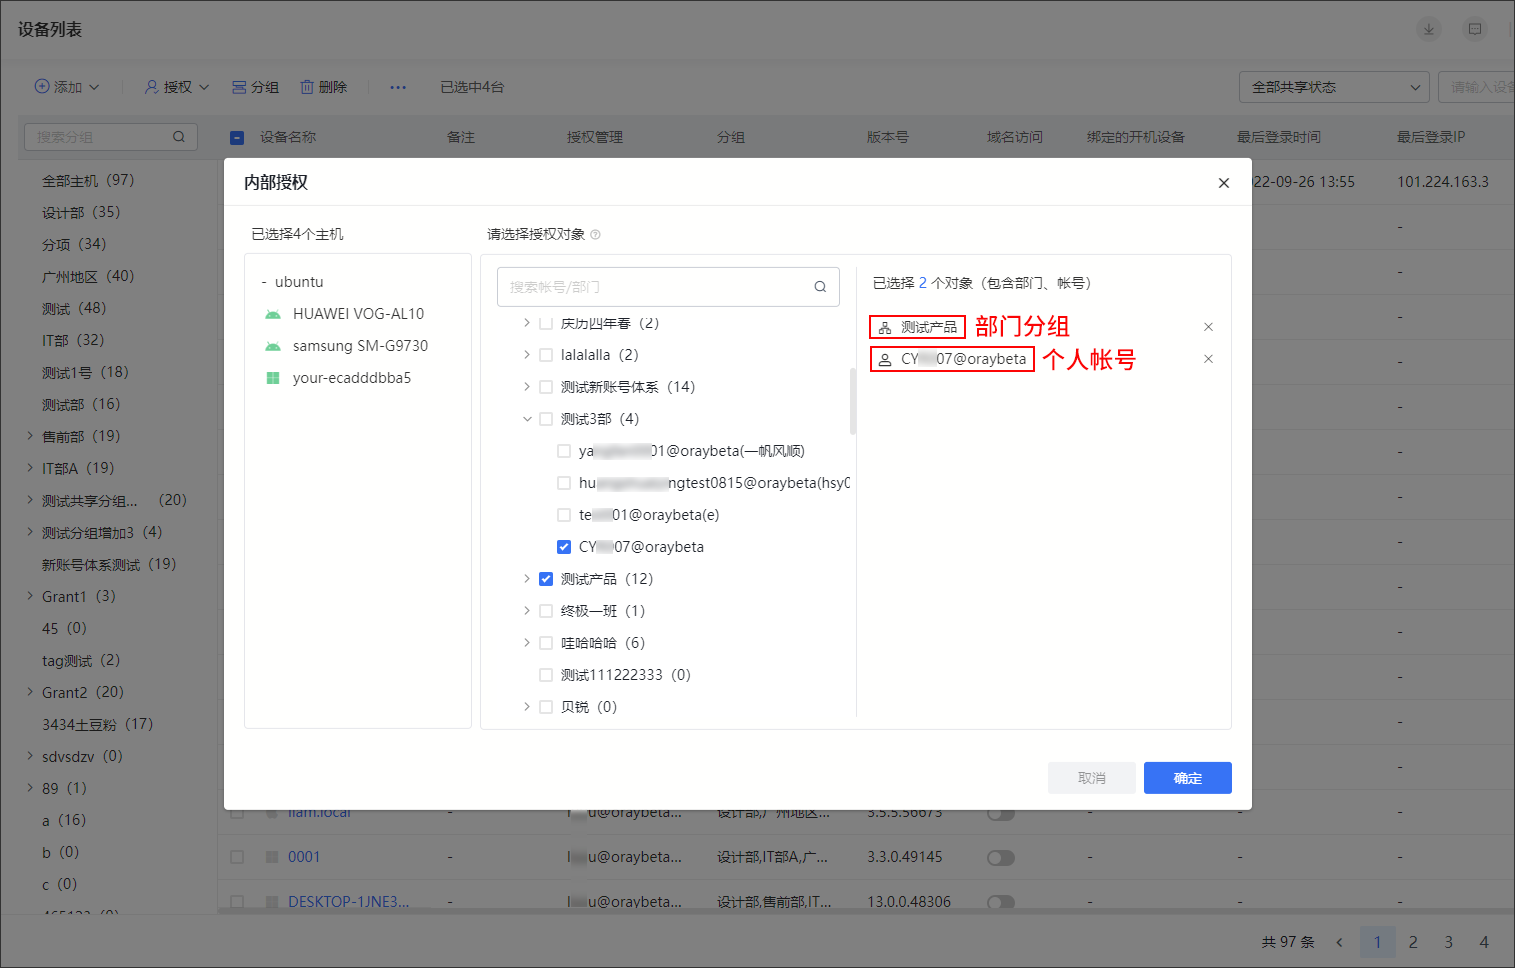Click the department icon next to 测试产品

click(885, 327)
